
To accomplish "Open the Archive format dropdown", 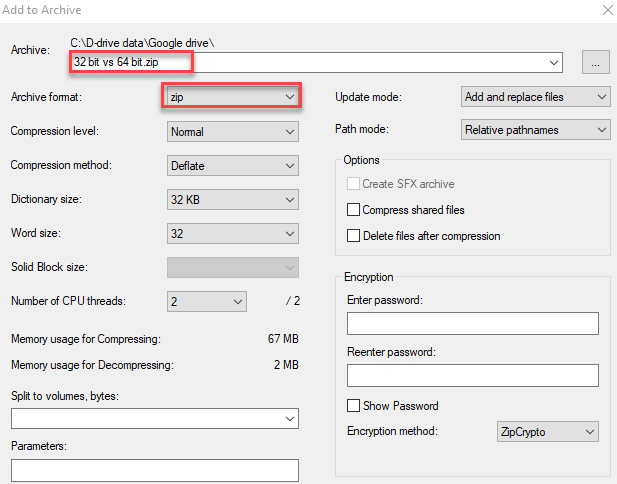I will coord(232,97).
